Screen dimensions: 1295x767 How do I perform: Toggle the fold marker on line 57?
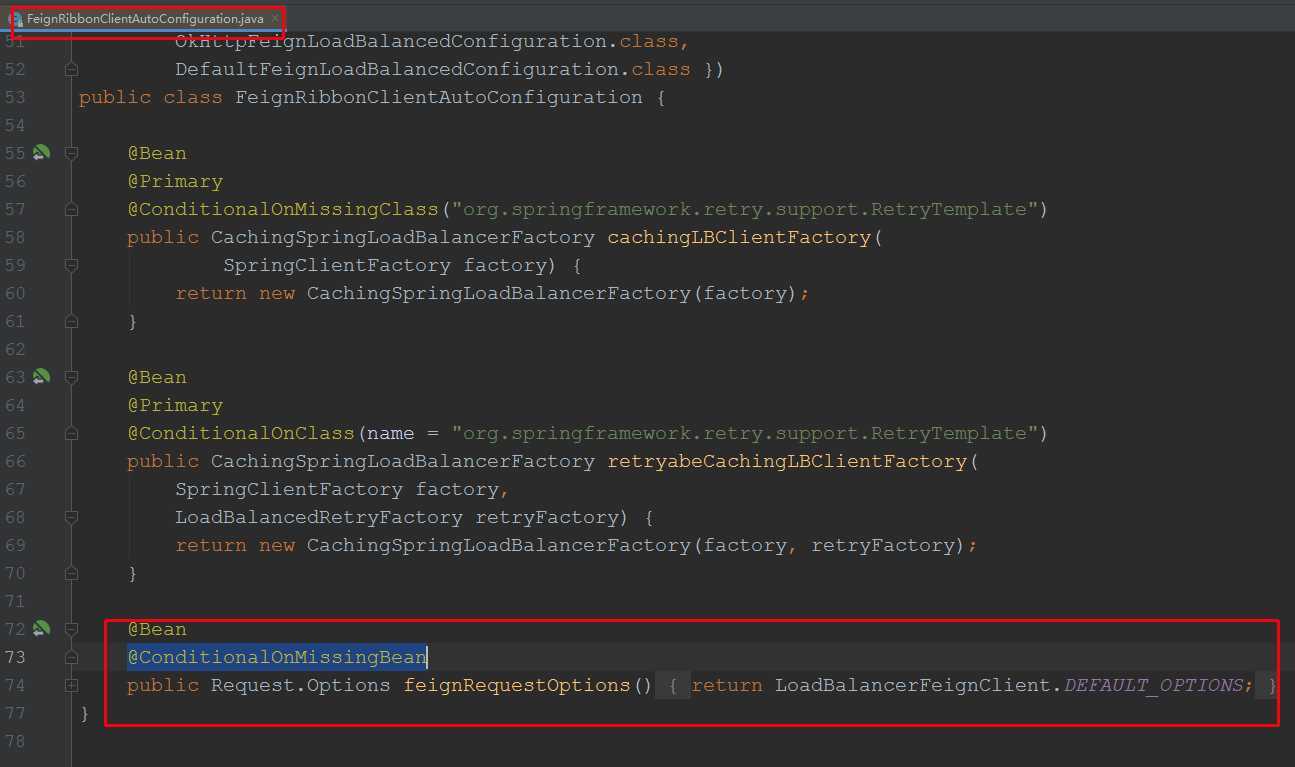pos(71,209)
